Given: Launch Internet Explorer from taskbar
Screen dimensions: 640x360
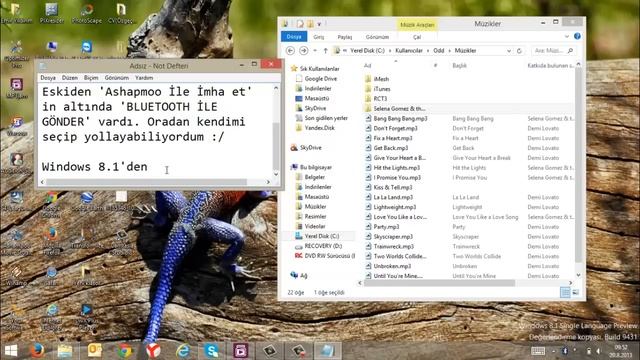Looking at the screenshot, I should point(182,351).
